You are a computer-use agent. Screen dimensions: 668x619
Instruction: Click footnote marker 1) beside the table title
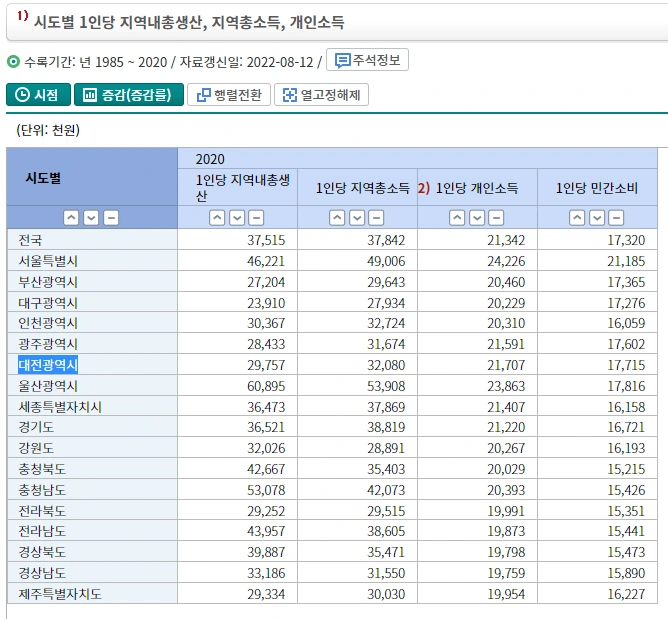(x=23, y=16)
